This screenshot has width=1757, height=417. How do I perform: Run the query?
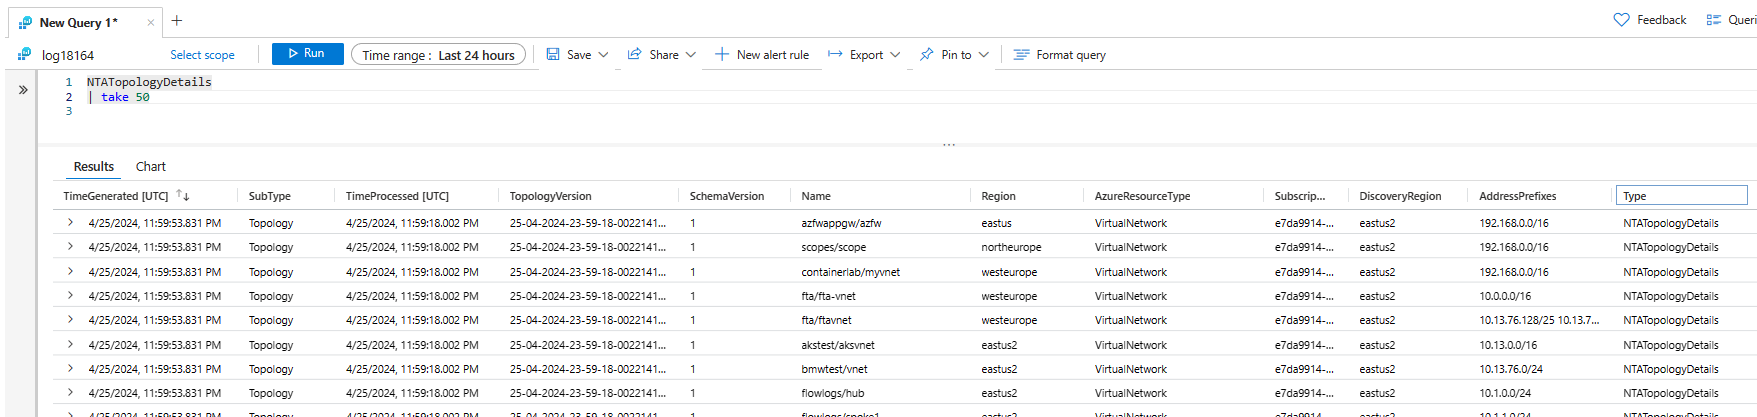click(307, 54)
